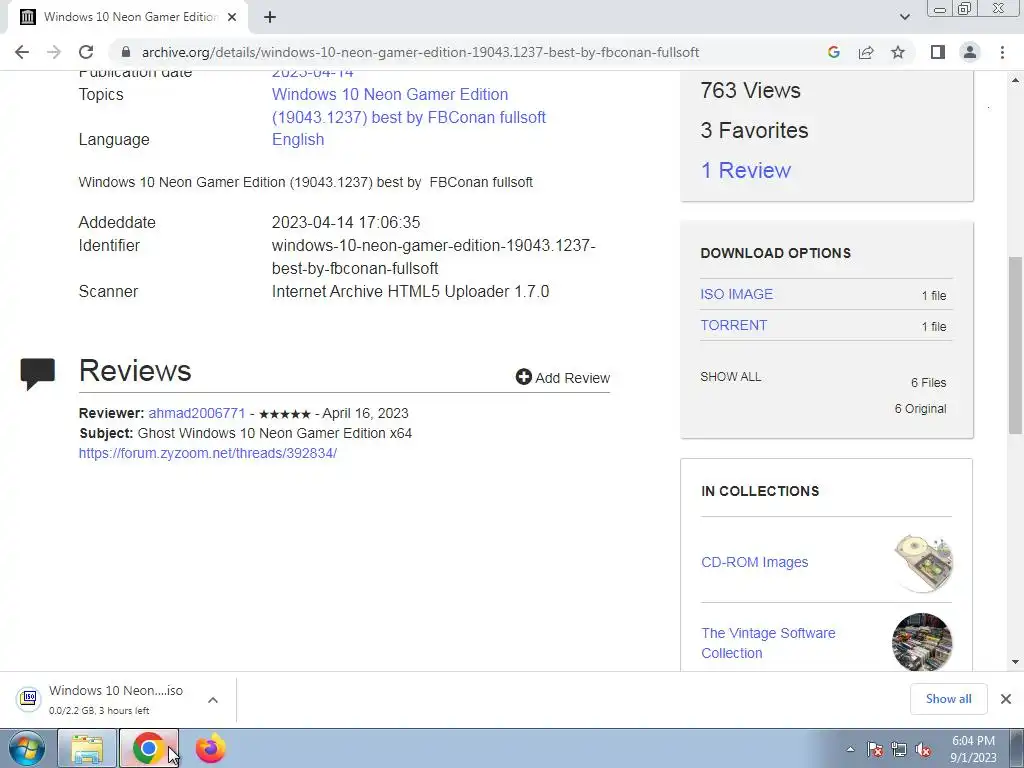This screenshot has height=768, width=1024.
Task: Bookmark this page with star icon
Action: pos(898,52)
